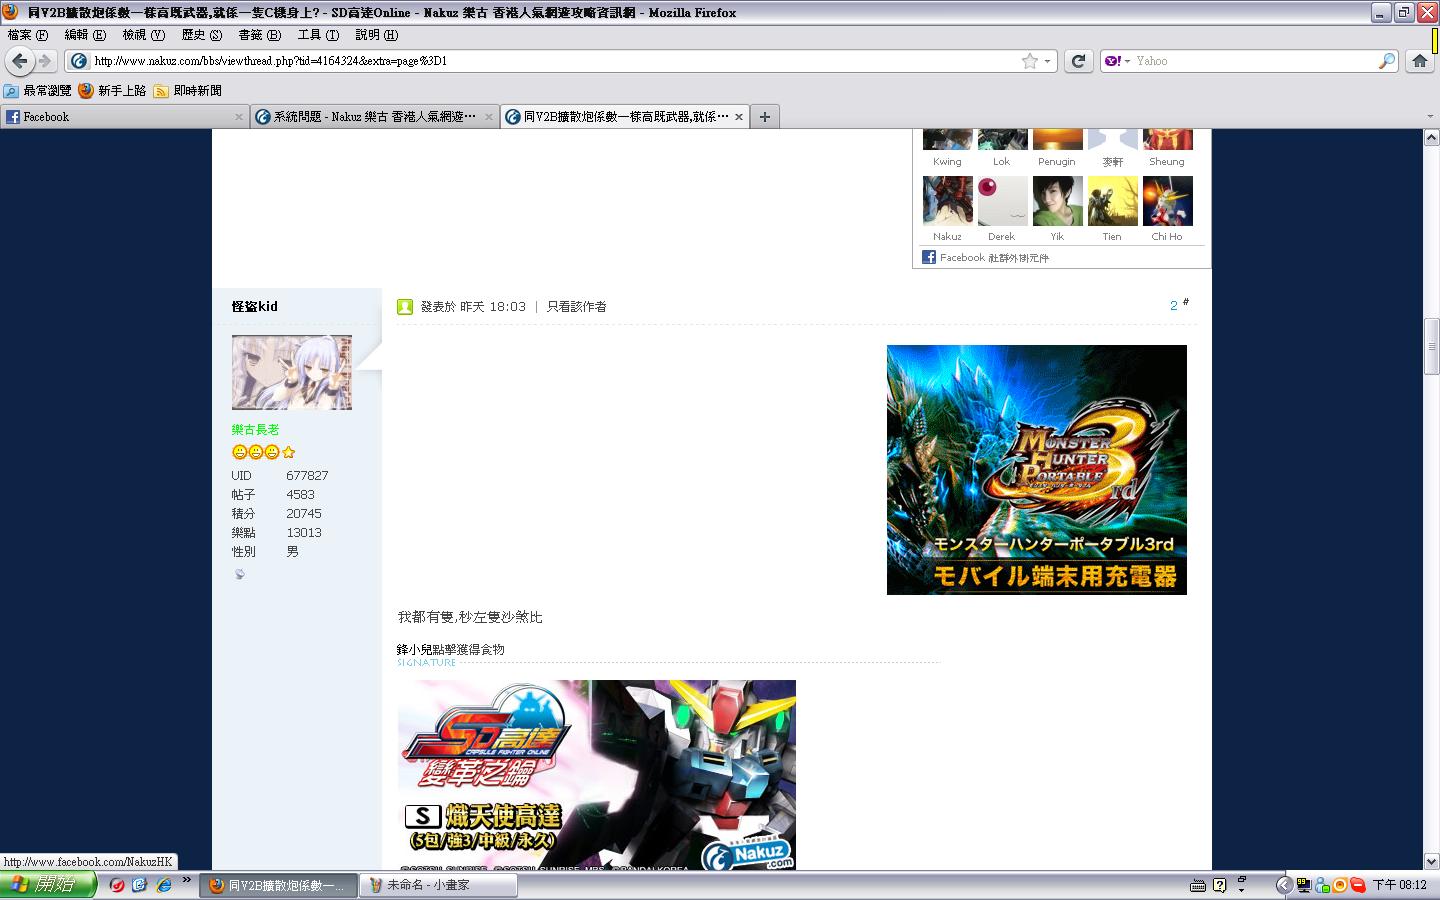This screenshot has width=1440, height=900.
Task: Open the 怪盜kid username link
Action: (254, 307)
